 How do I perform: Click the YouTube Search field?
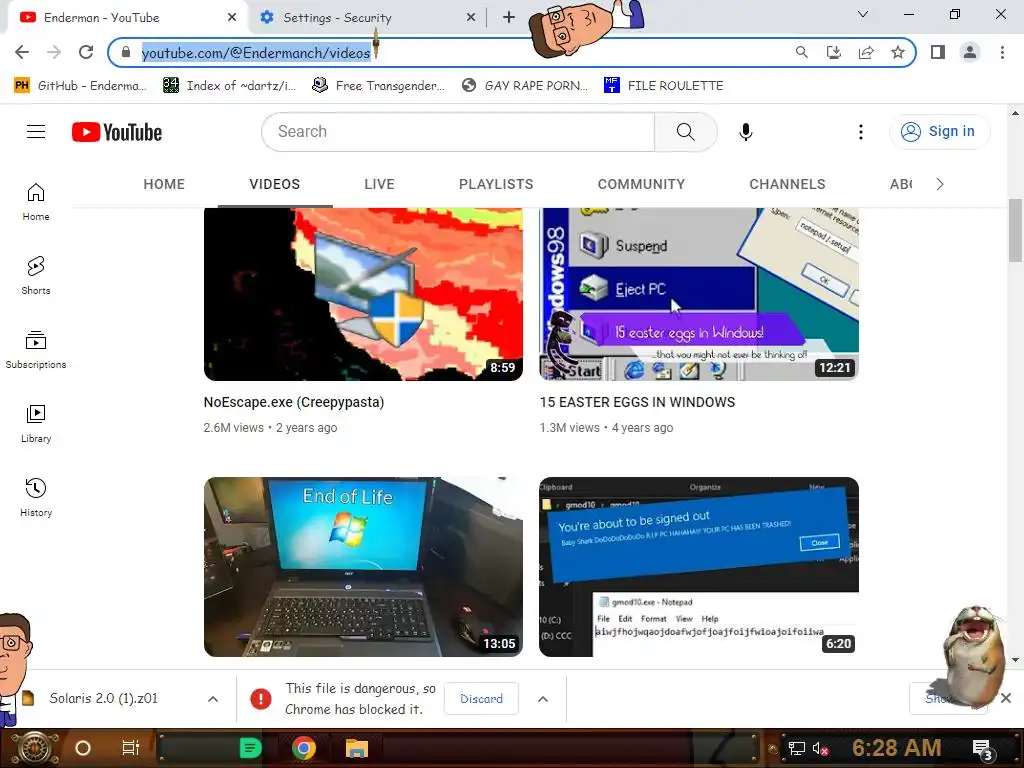coord(458,132)
